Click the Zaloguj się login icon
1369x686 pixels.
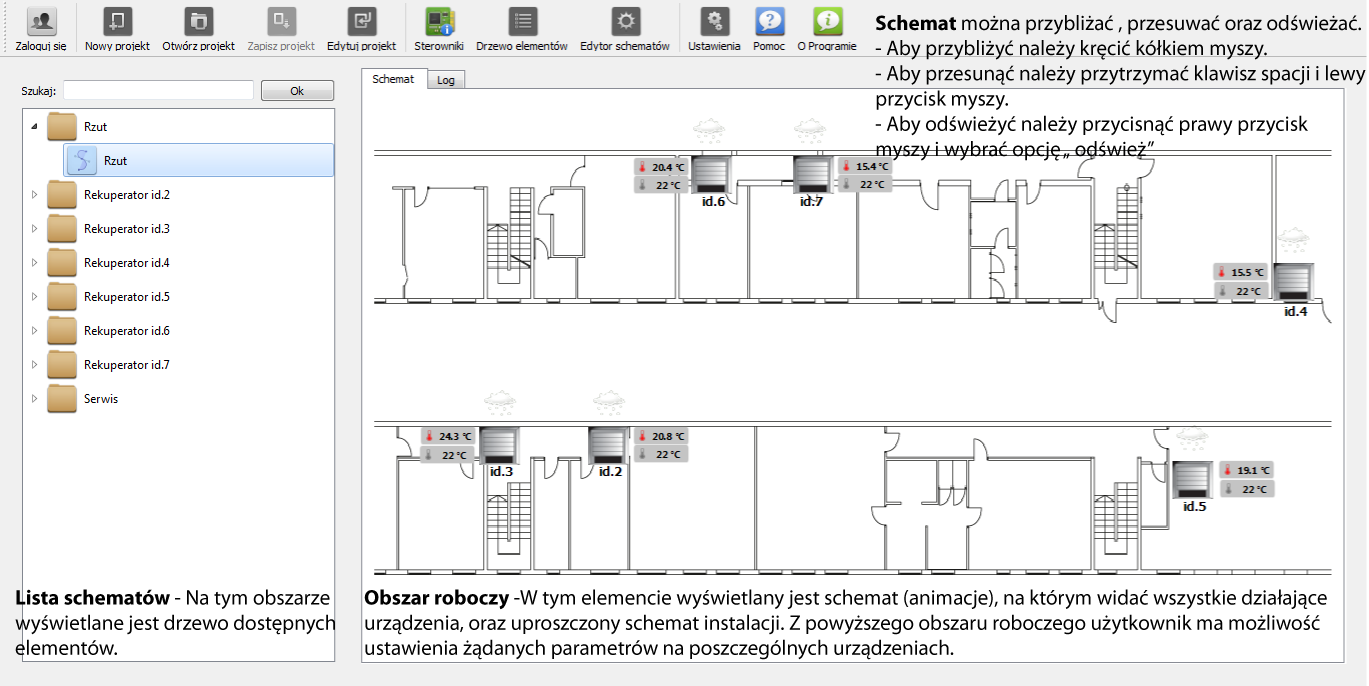click(41, 21)
